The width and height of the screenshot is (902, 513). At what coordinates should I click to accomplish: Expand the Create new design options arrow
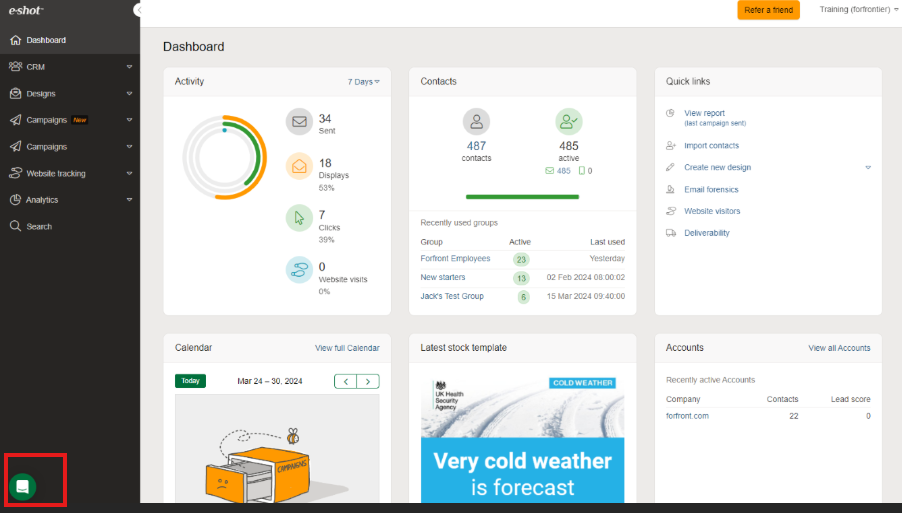(x=867, y=167)
